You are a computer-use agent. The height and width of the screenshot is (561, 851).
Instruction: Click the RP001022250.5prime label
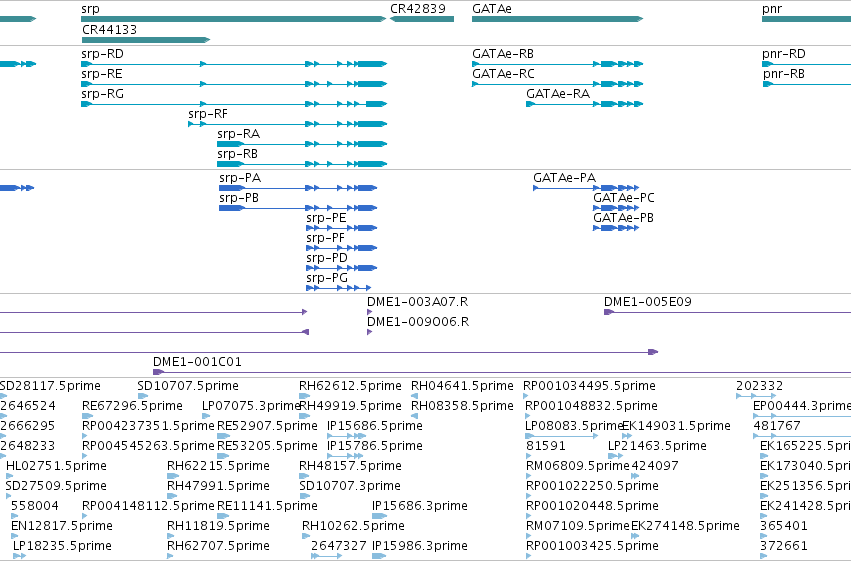pyautogui.click(x=592, y=486)
